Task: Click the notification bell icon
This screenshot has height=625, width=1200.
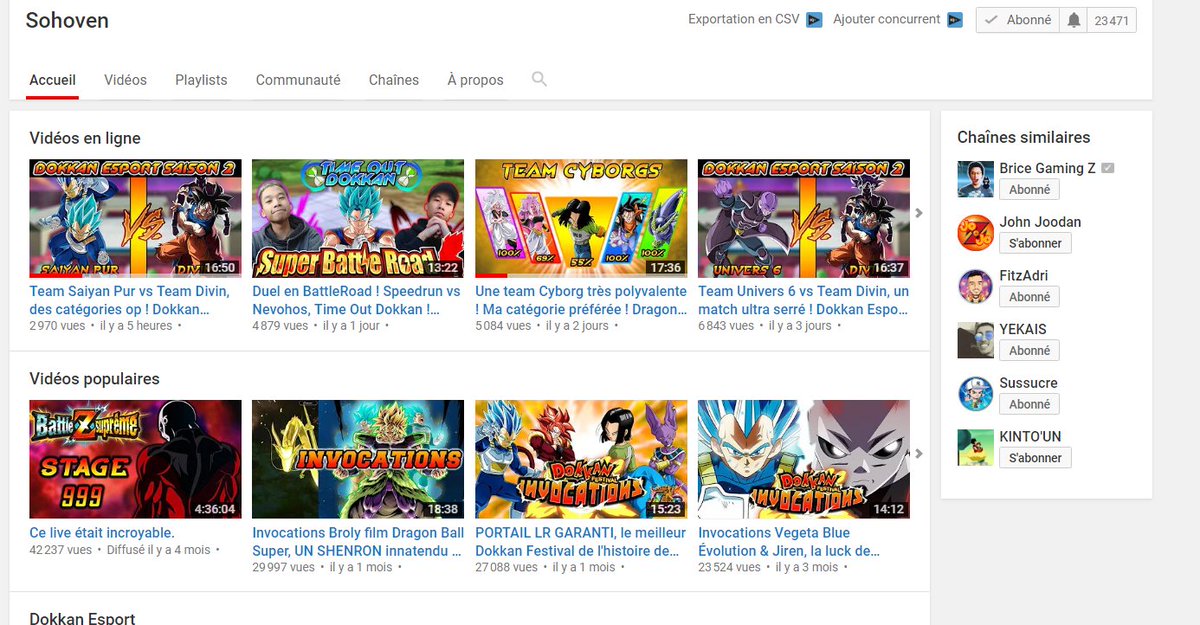Action: (1074, 20)
